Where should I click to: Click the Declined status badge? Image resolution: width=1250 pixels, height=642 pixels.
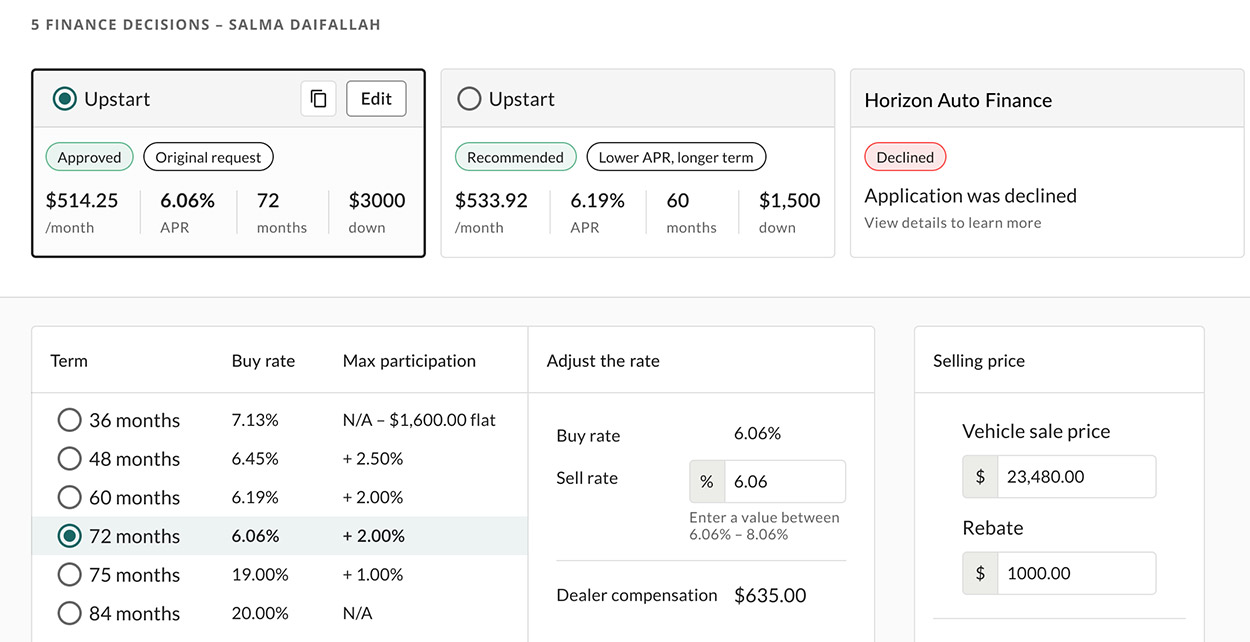coord(905,157)
